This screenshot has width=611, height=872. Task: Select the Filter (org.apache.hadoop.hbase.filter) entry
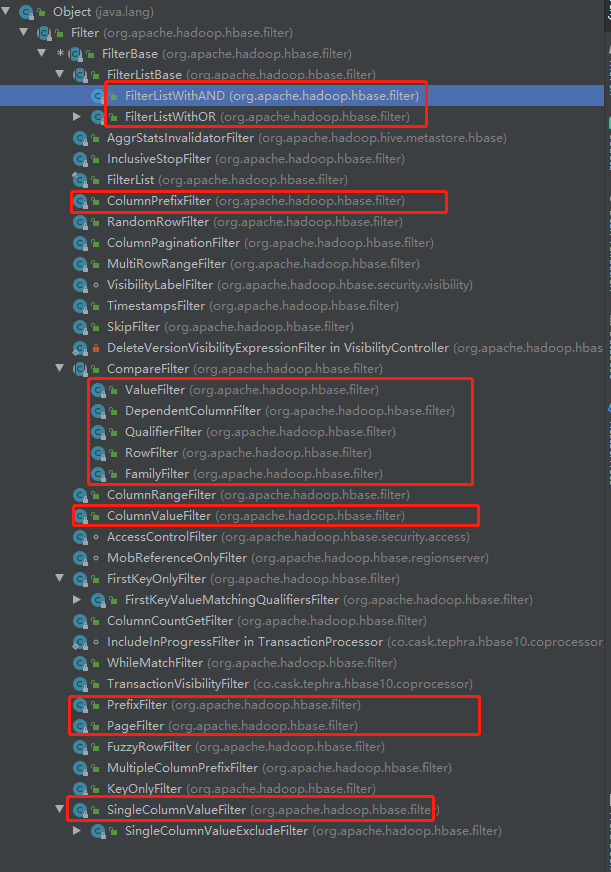coord(181,33)
